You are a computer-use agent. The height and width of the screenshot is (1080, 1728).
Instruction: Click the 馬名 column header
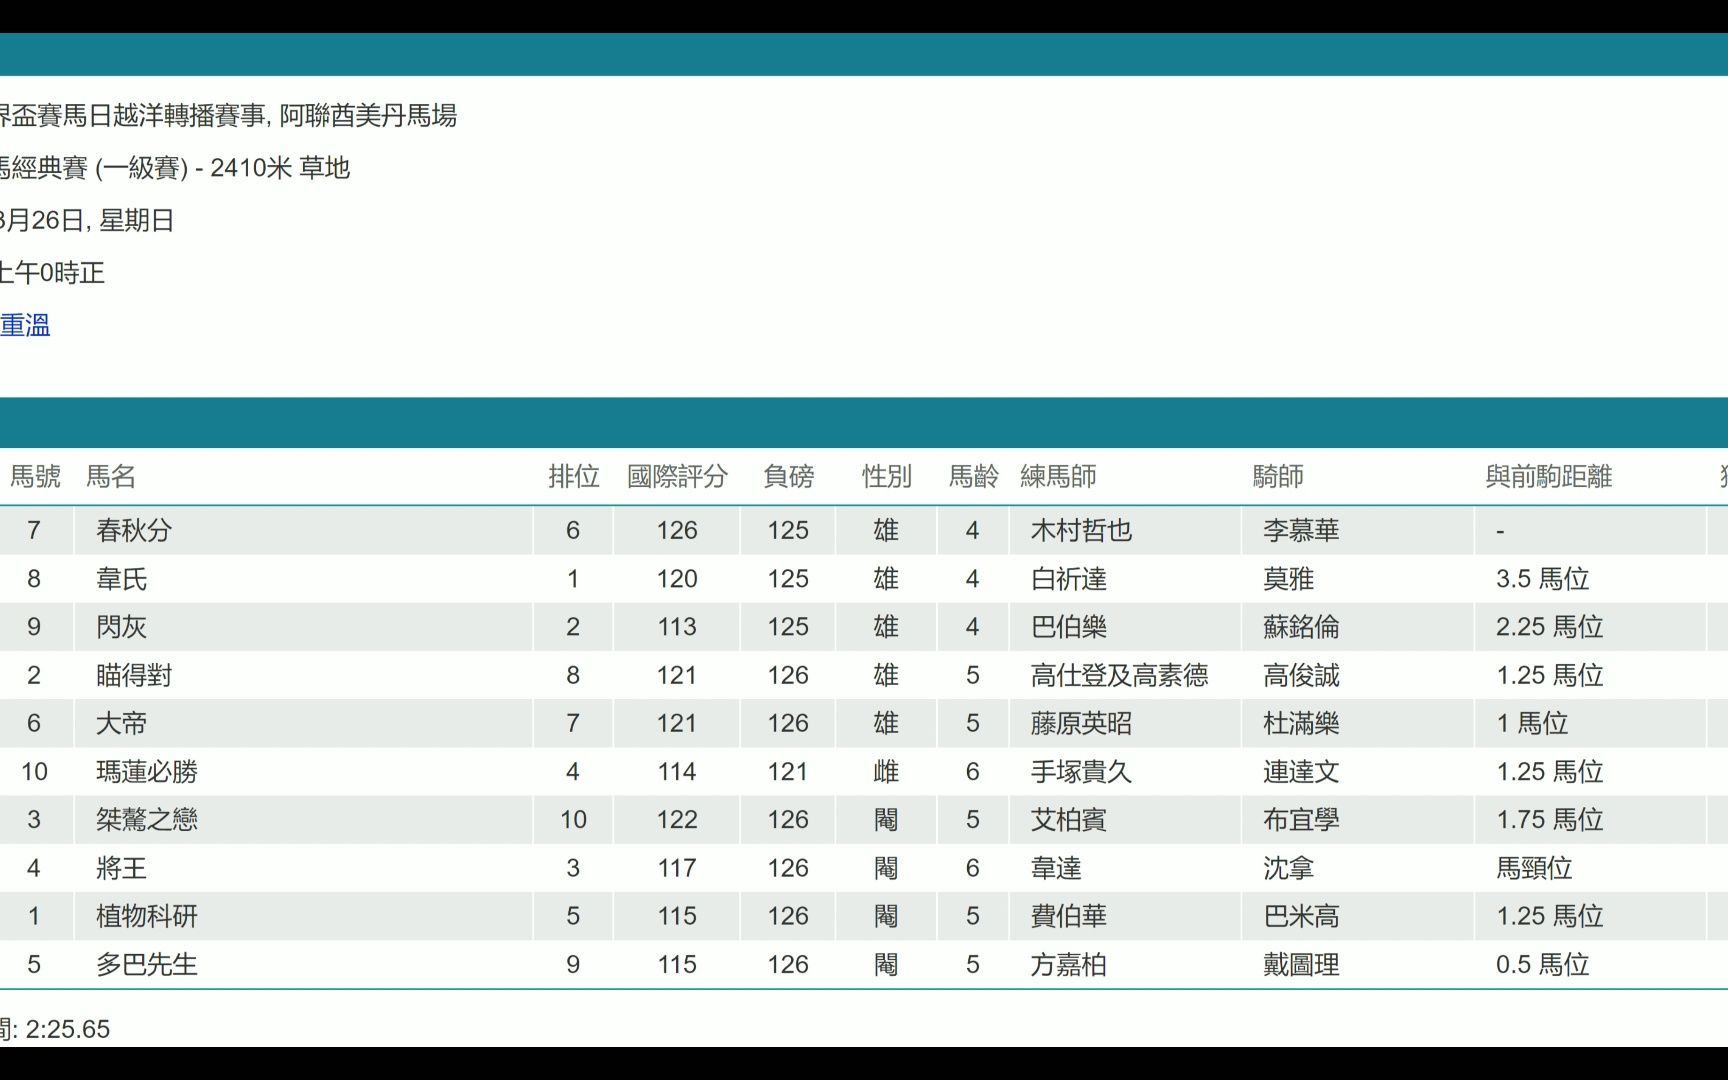(x=111, y=476)
